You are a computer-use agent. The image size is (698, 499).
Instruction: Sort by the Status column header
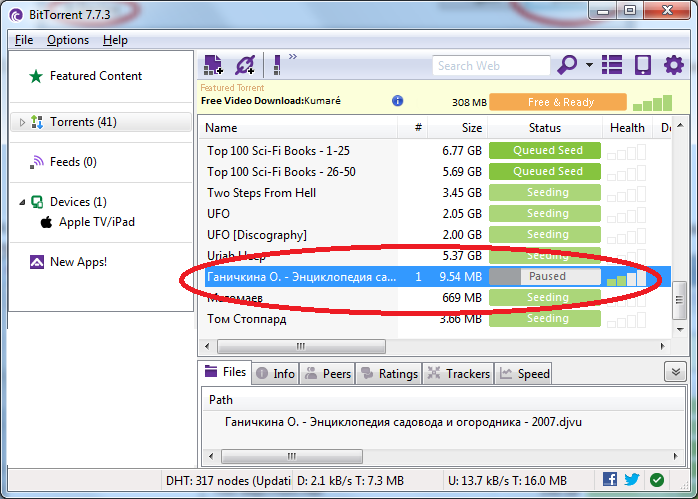pos(545,128)
